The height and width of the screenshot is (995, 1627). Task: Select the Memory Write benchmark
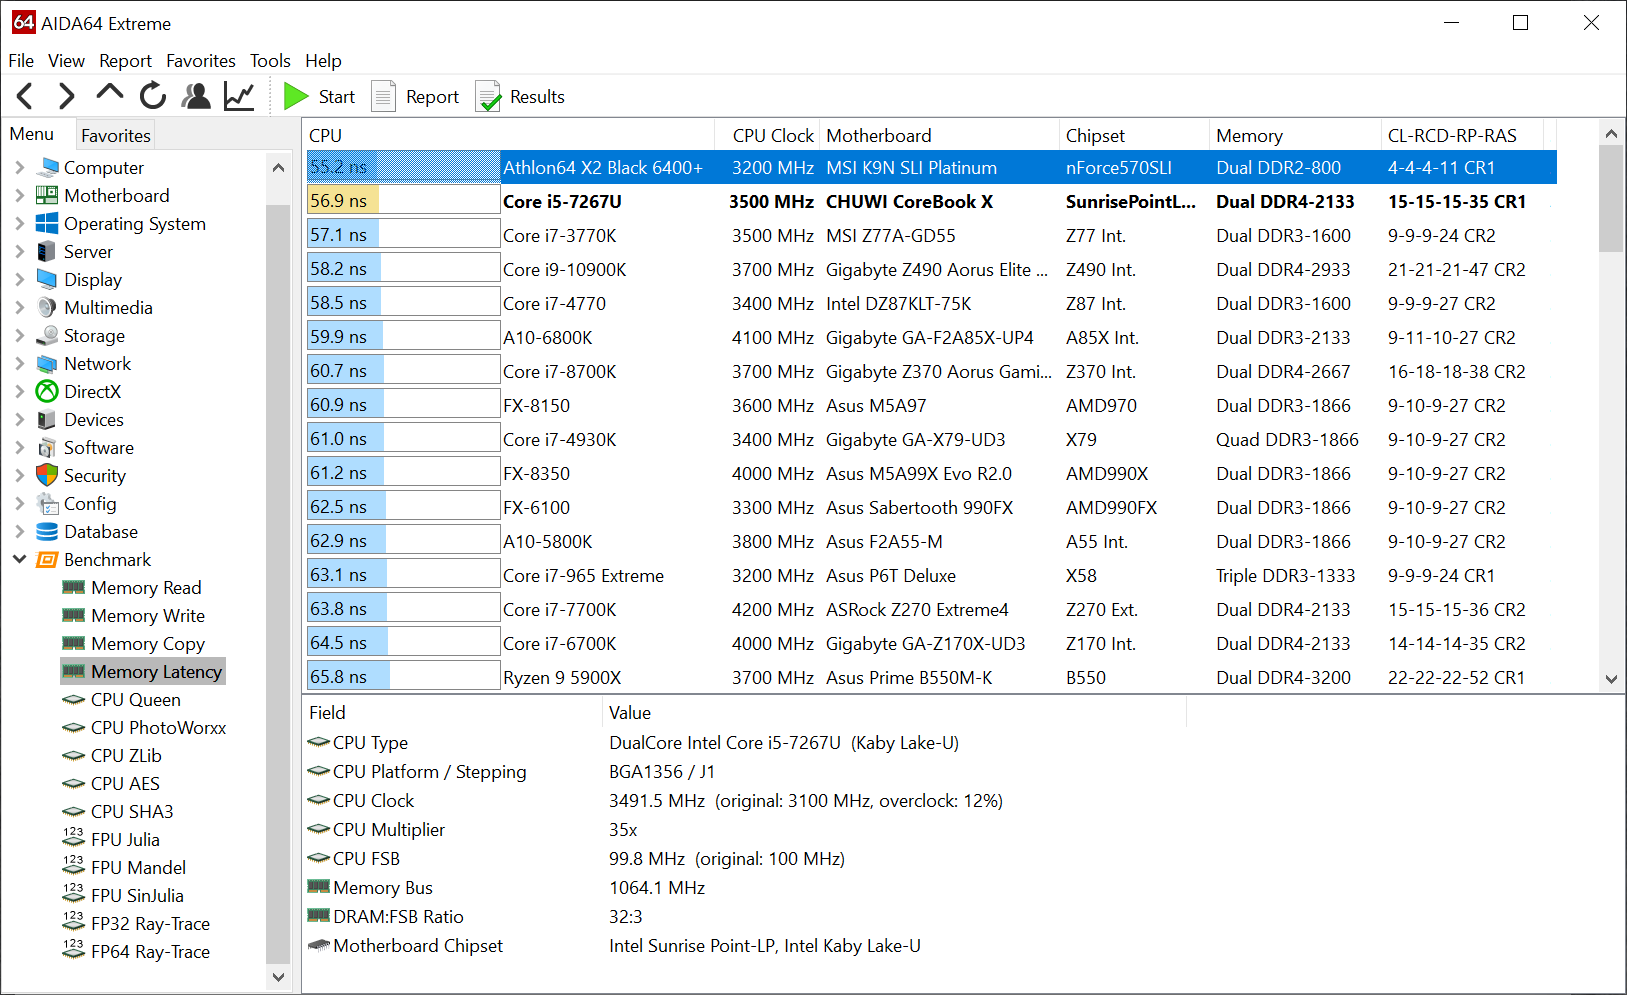(148, 615)
